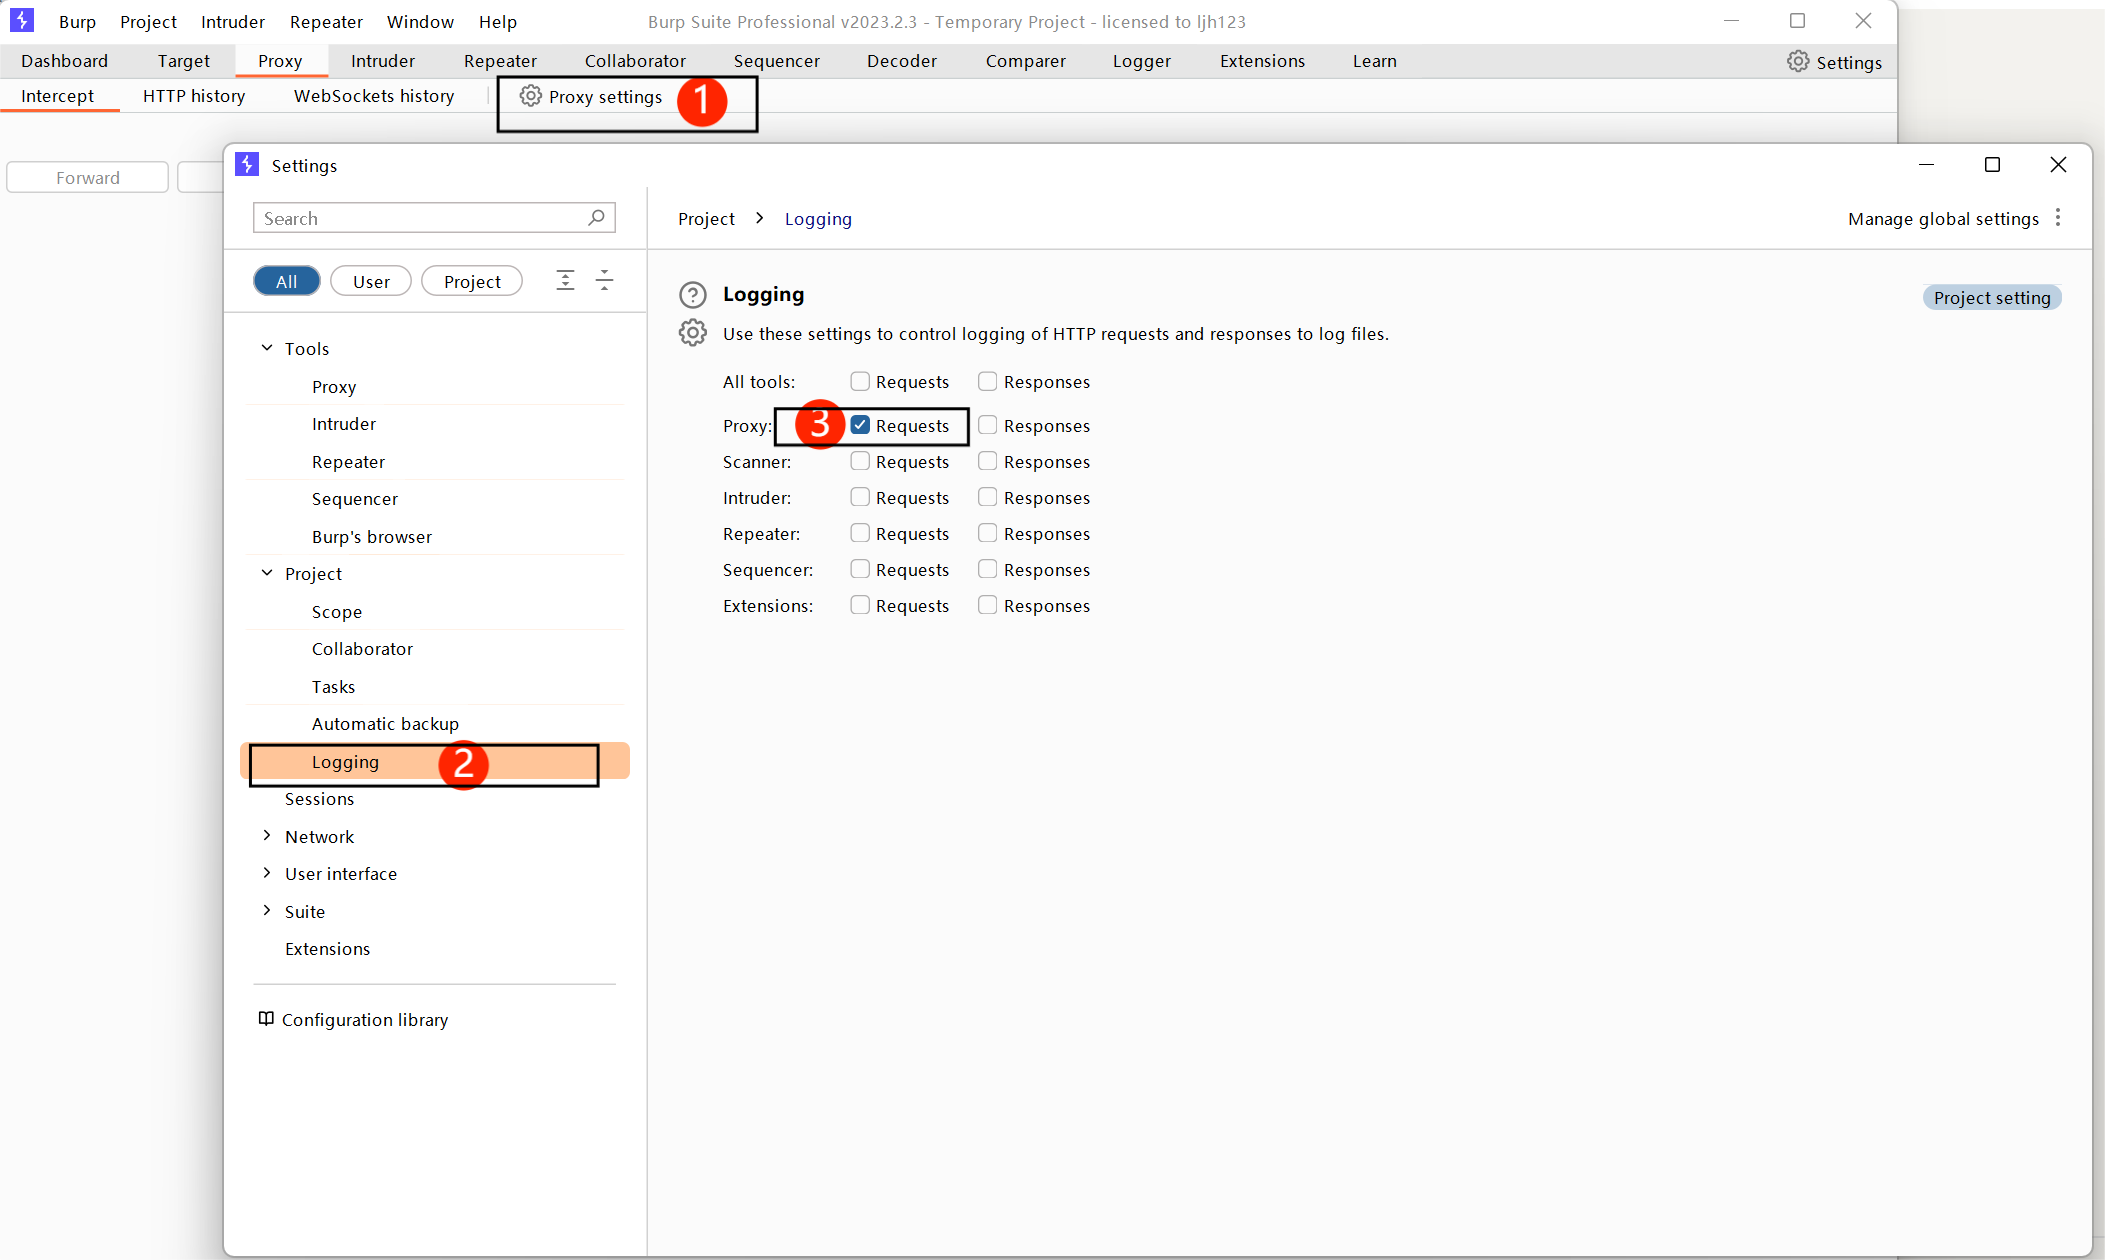Image resolution: width=2105 pixels, height=1260 pixels.
Task: Switch to the Learn tab
Action: click(x=1374, y=61)
